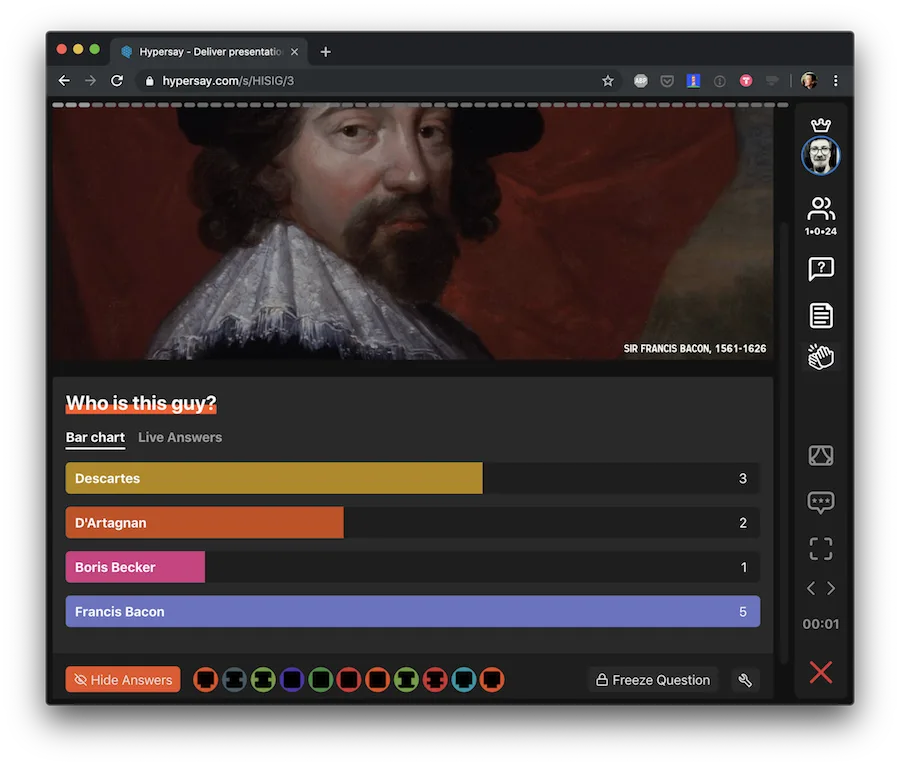Screen dimensions: 900x766
Task: Go to previous slide arrow
Action: [811, 588]
